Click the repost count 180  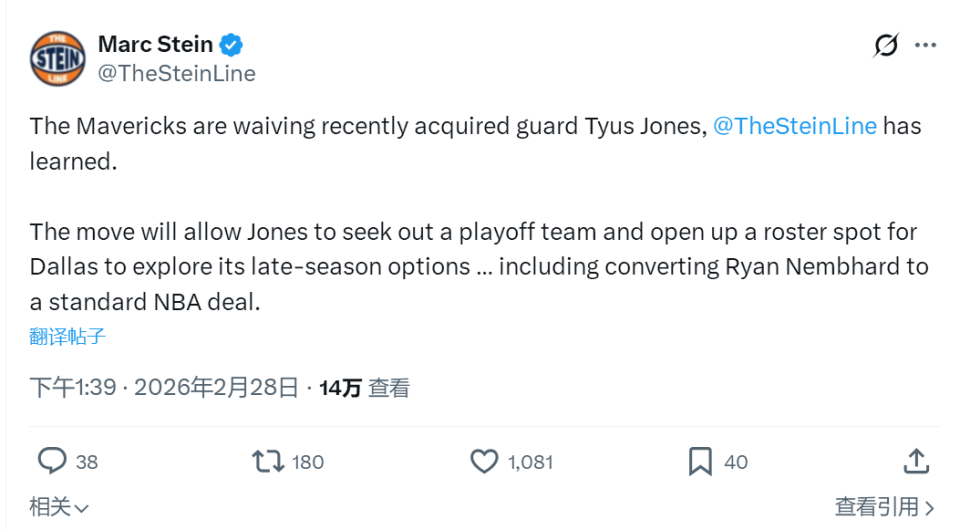pos(308,462)
